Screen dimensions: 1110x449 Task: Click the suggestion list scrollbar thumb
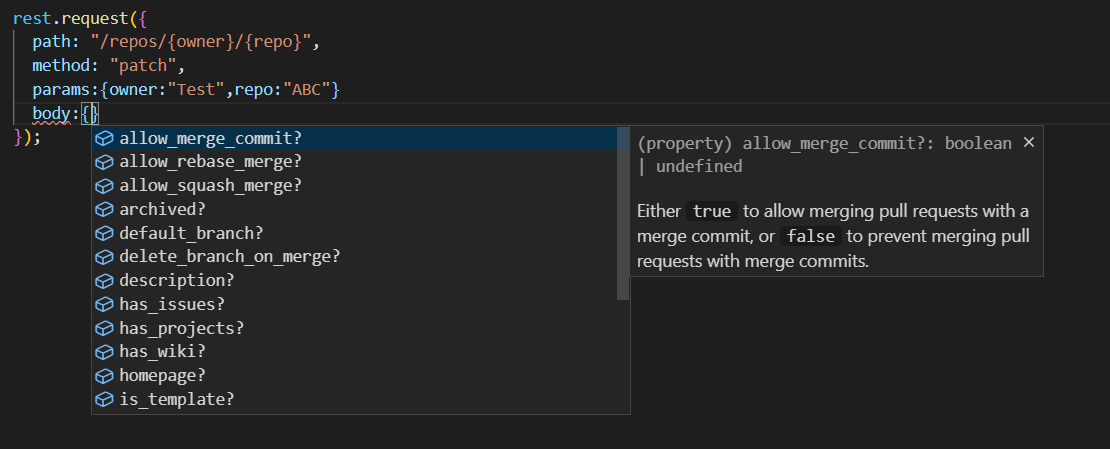click(623, 213)
